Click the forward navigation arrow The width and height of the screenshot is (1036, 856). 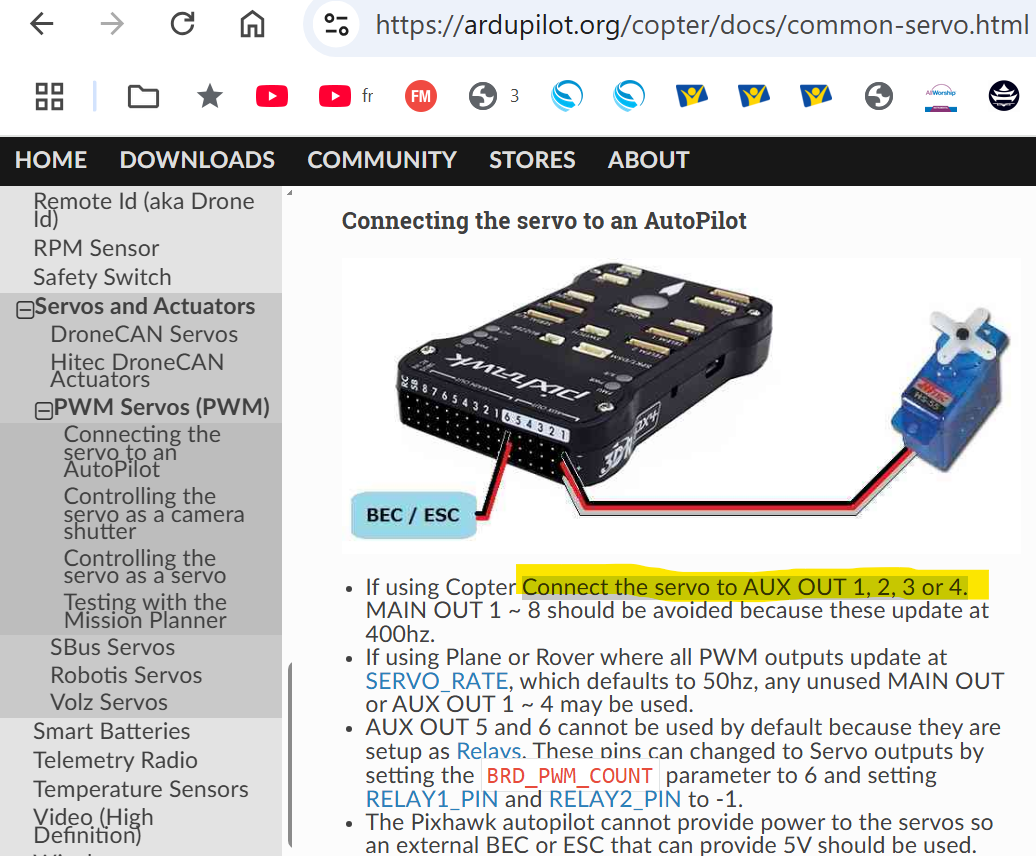pyautogui.click(x=112, y=24)
